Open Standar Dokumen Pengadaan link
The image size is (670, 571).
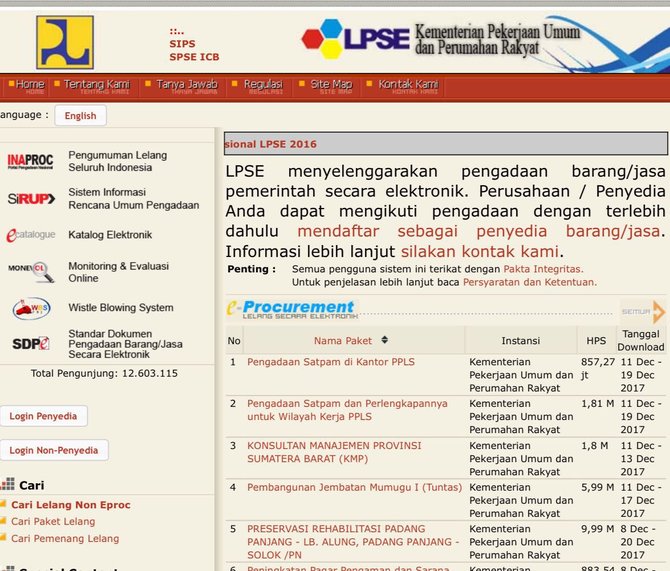tap(125, 344)
